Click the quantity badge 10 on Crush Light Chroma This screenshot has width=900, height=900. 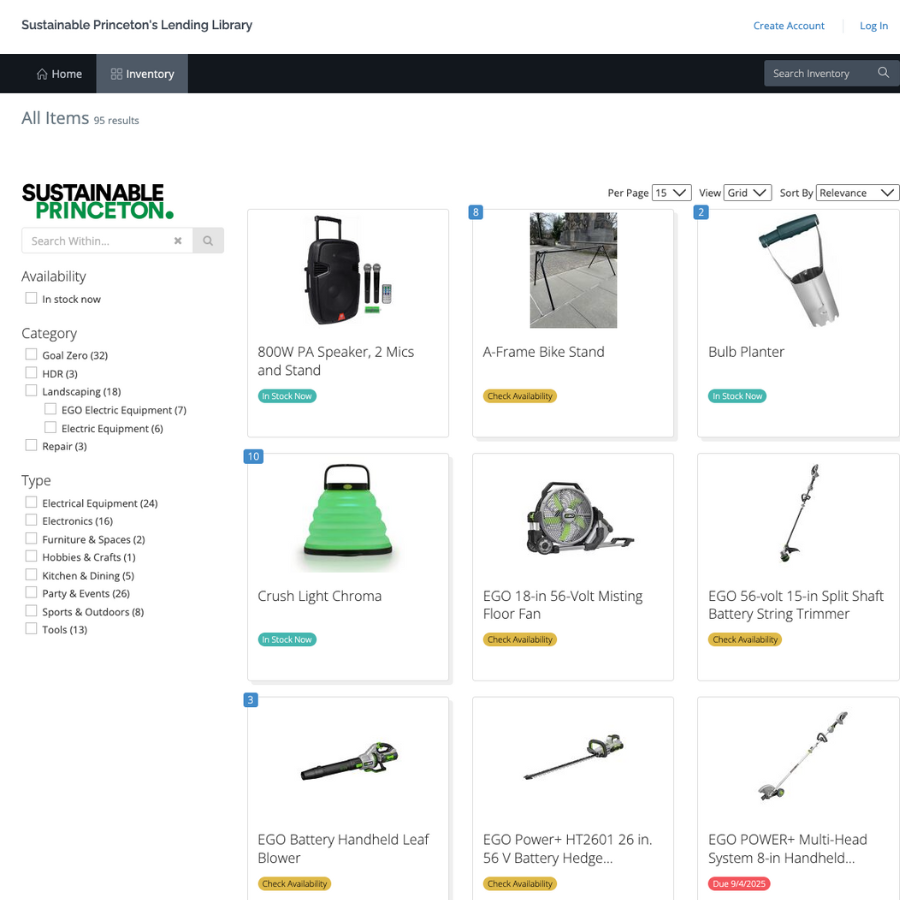click(x=253, y=457)
